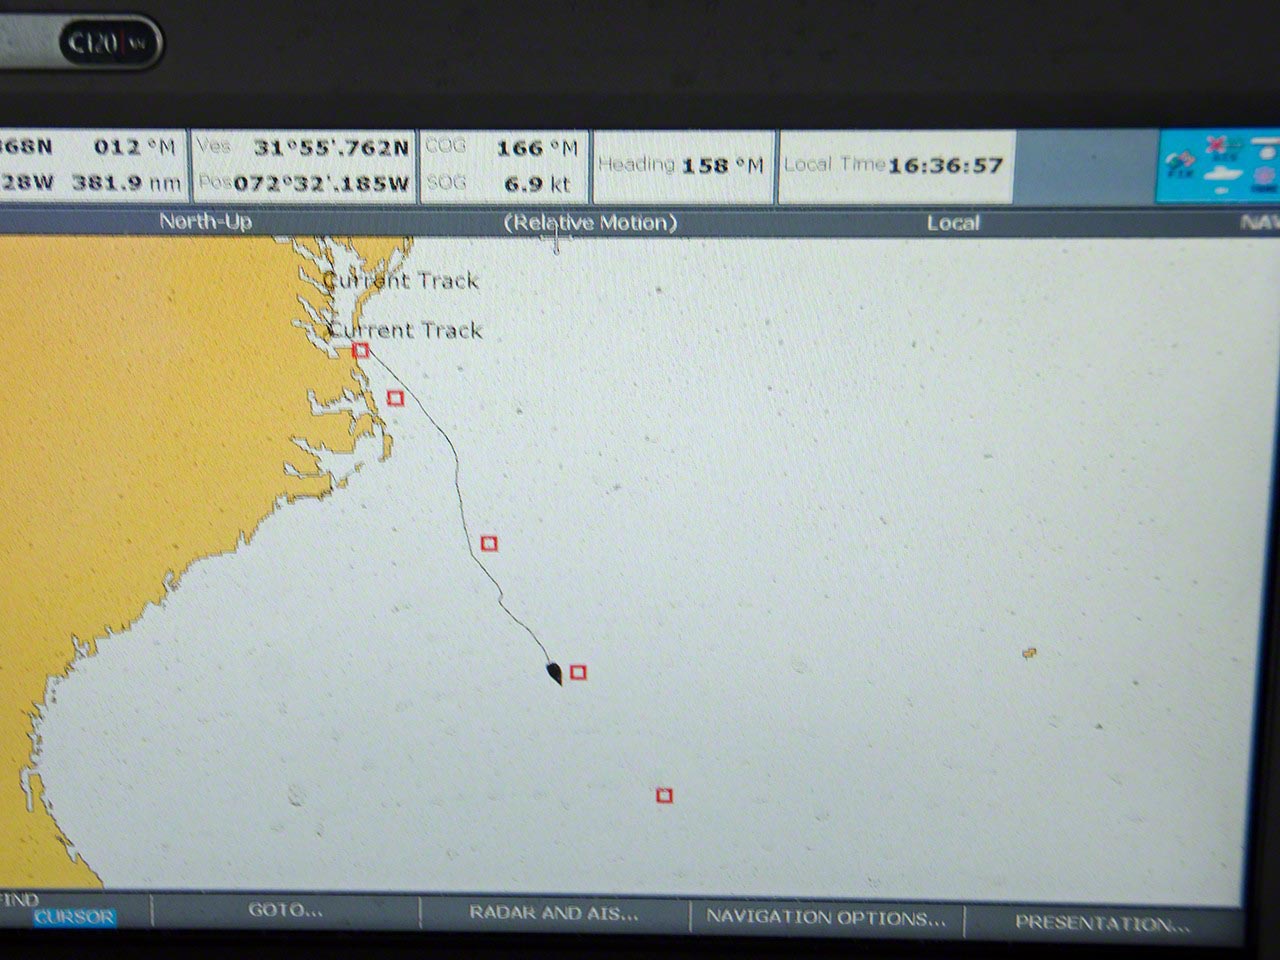Select waypoint square beside the vessel
The width and height of the screenshot is (1280, 960).
[578, 672]
